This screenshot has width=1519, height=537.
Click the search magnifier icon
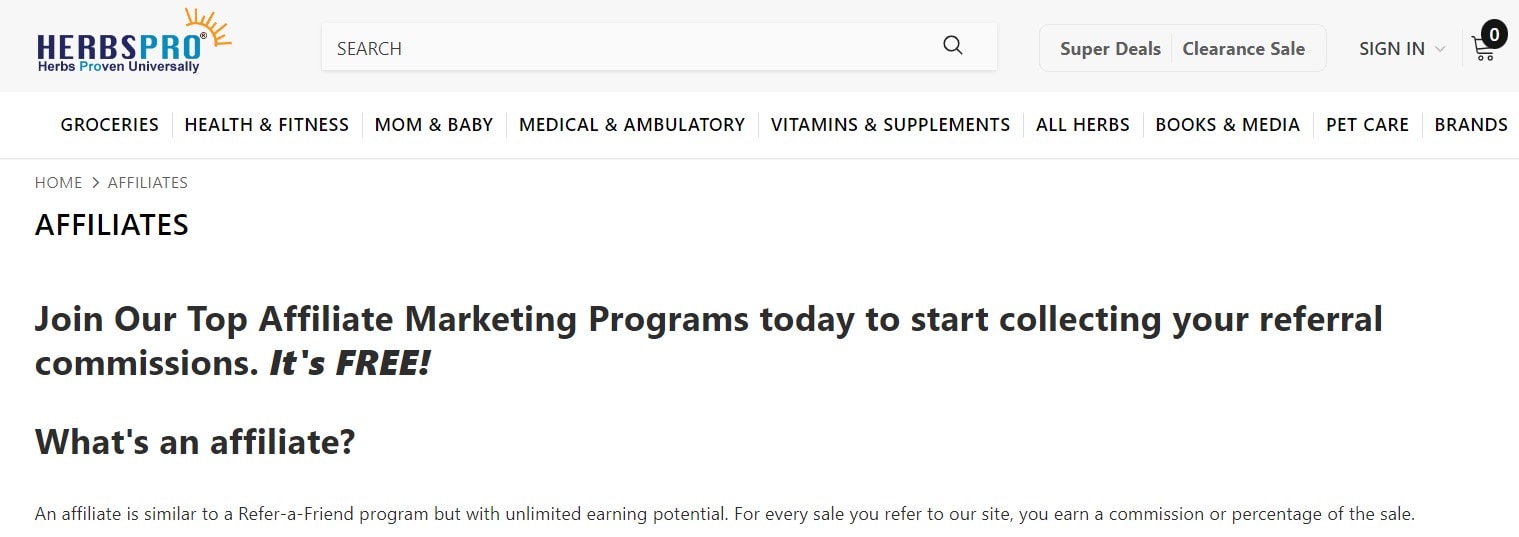pyautogui.click(x=953, y=46)
